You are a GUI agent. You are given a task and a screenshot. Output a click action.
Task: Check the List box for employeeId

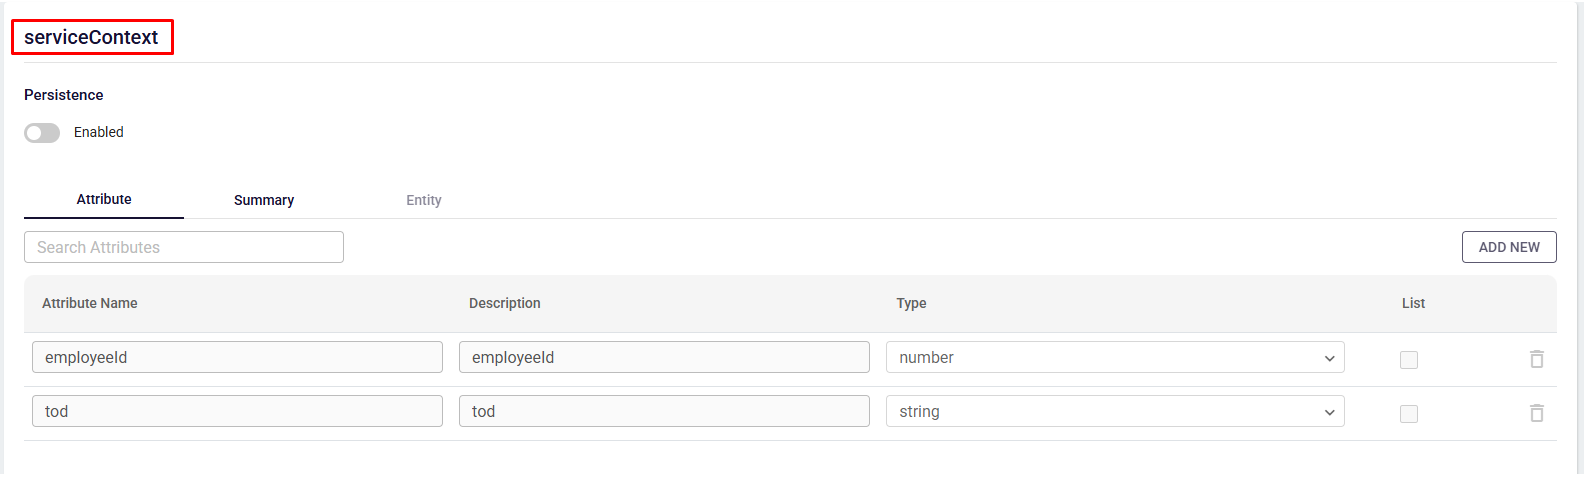1409,360
